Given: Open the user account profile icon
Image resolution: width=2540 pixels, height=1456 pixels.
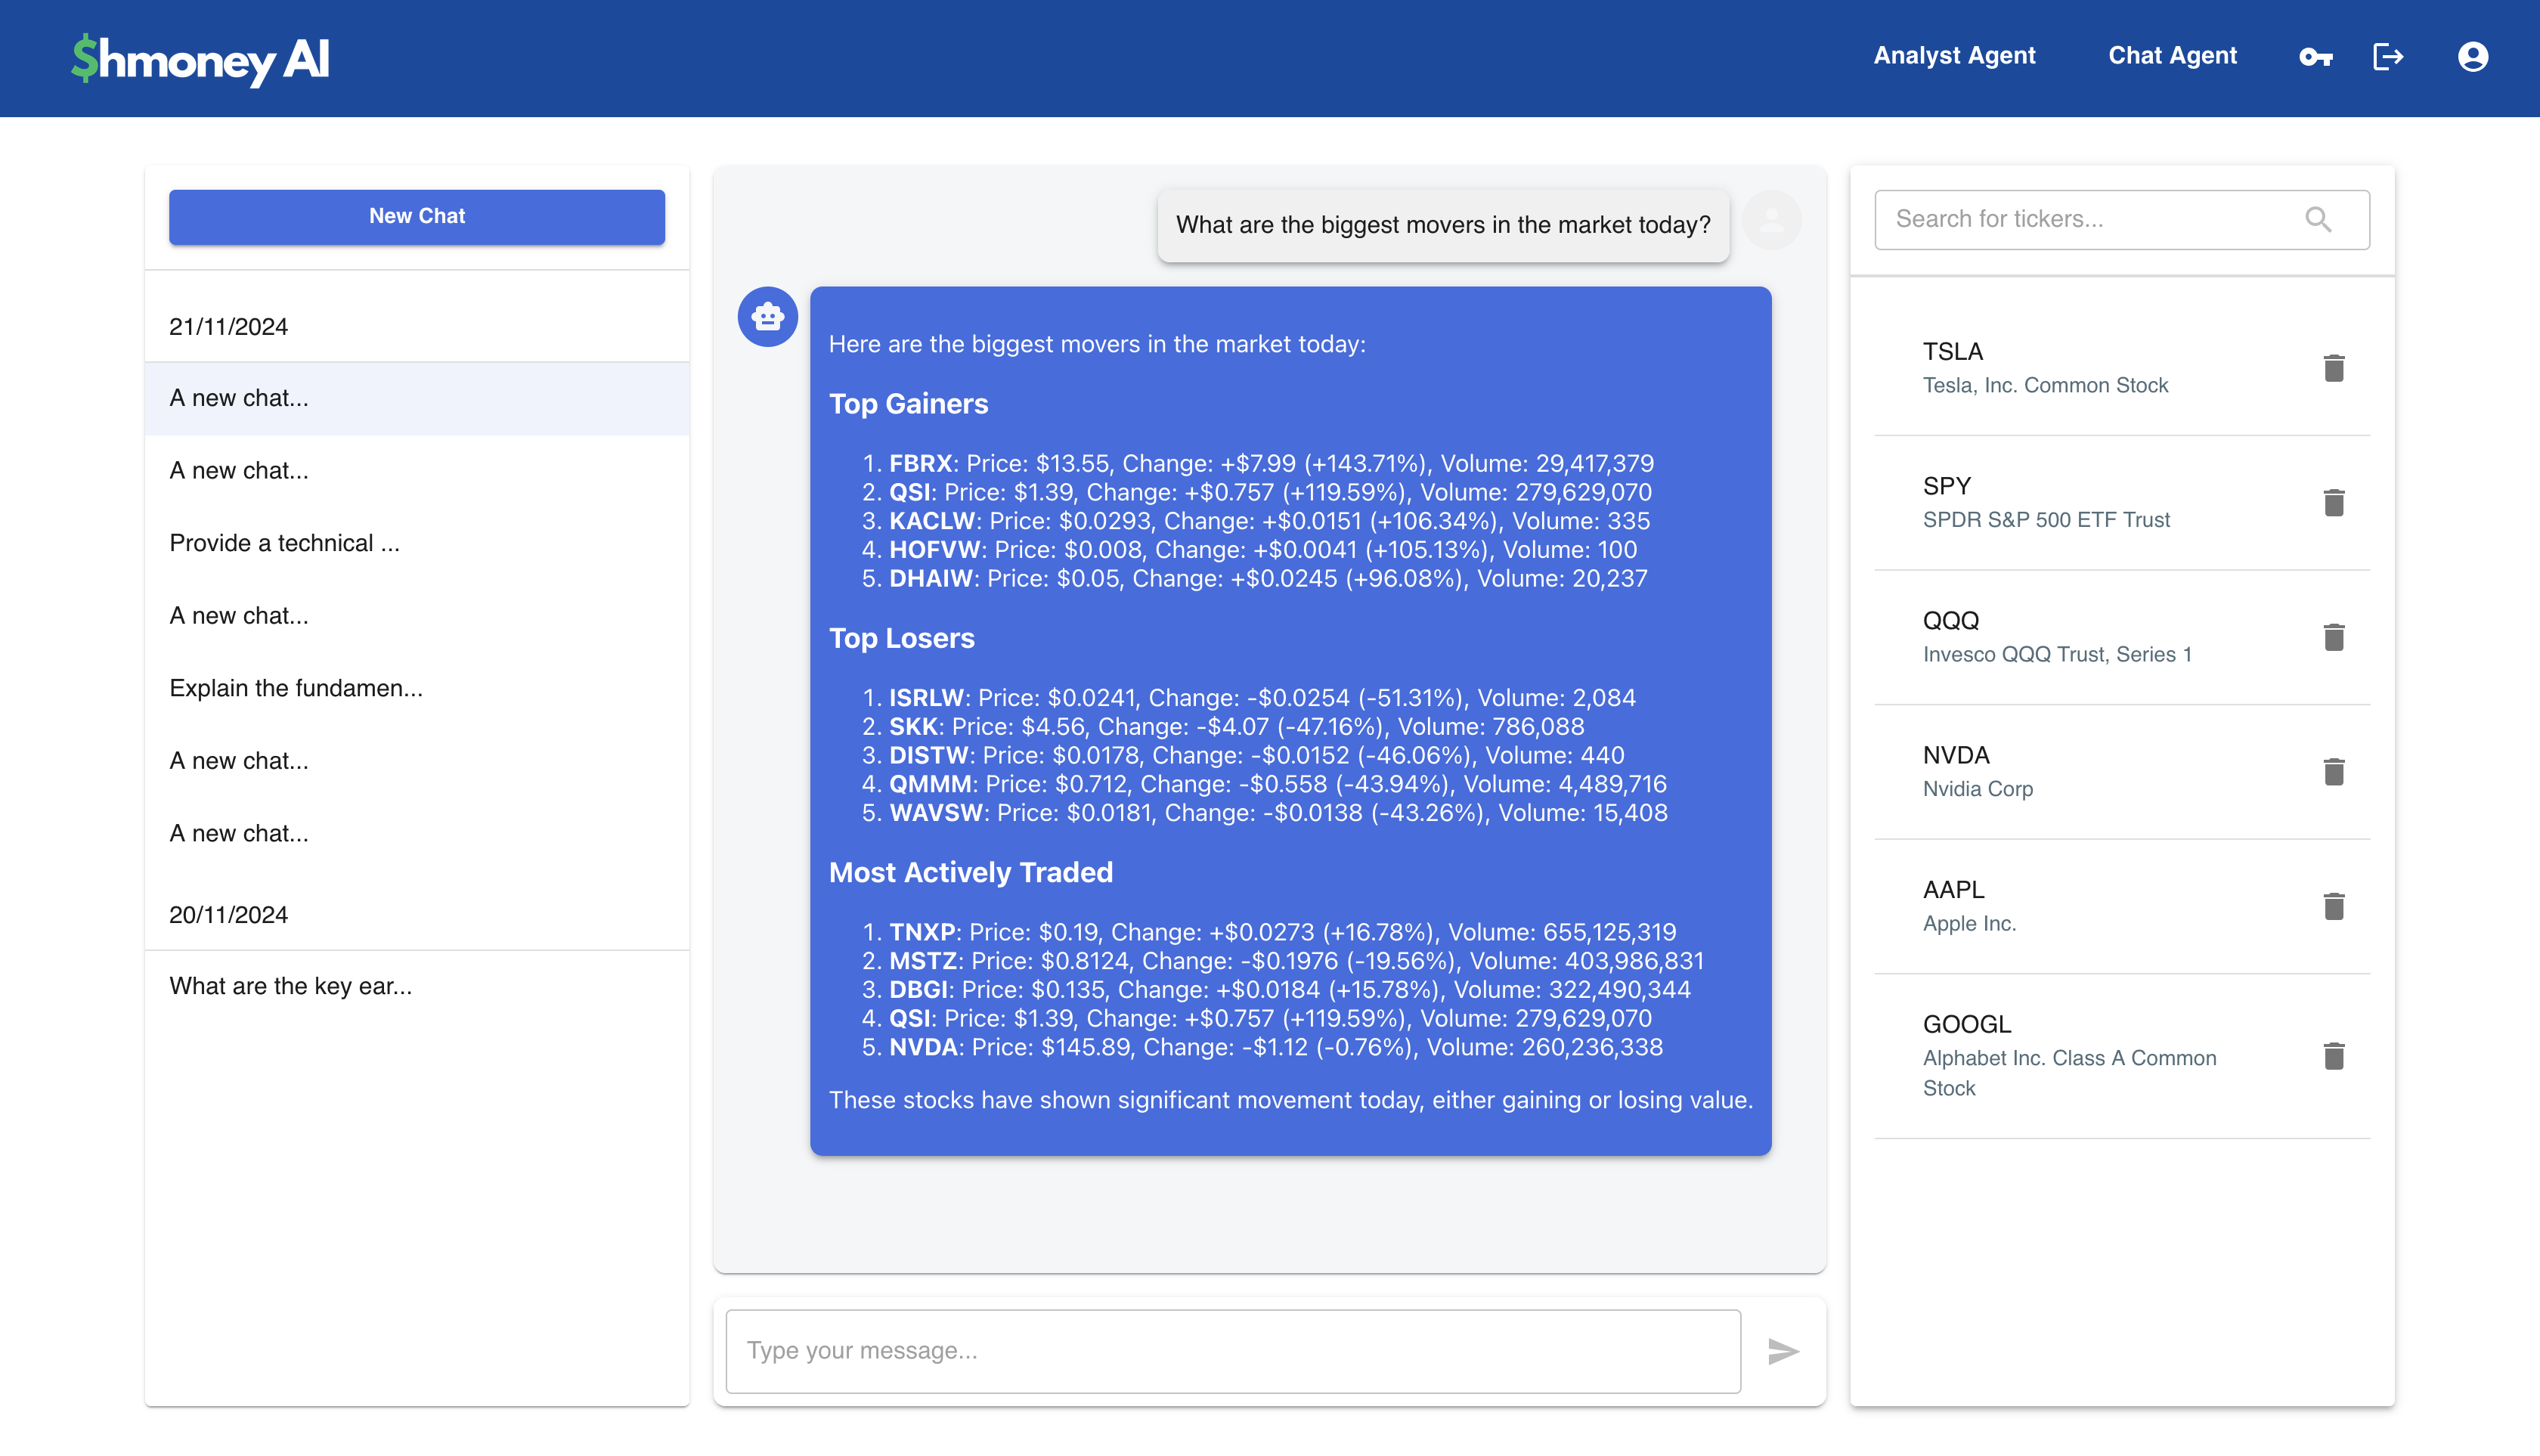Looking at the screenshot, I should (2472, 57).
